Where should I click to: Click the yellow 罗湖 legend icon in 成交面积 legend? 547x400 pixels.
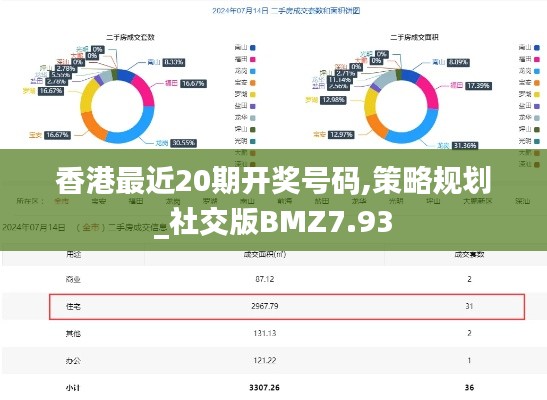[537, 95]
